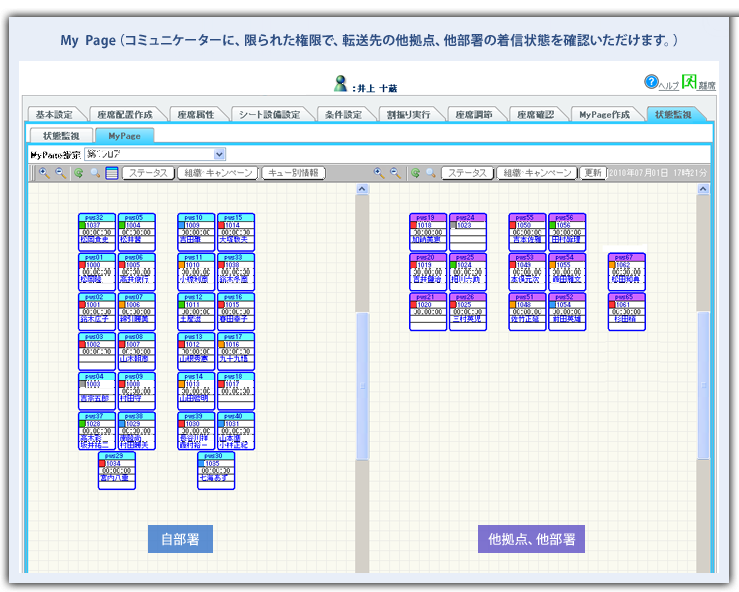Click orange status square on seat pos67
The width and height of the screenshot is (739, 592).
click(612, 265)
